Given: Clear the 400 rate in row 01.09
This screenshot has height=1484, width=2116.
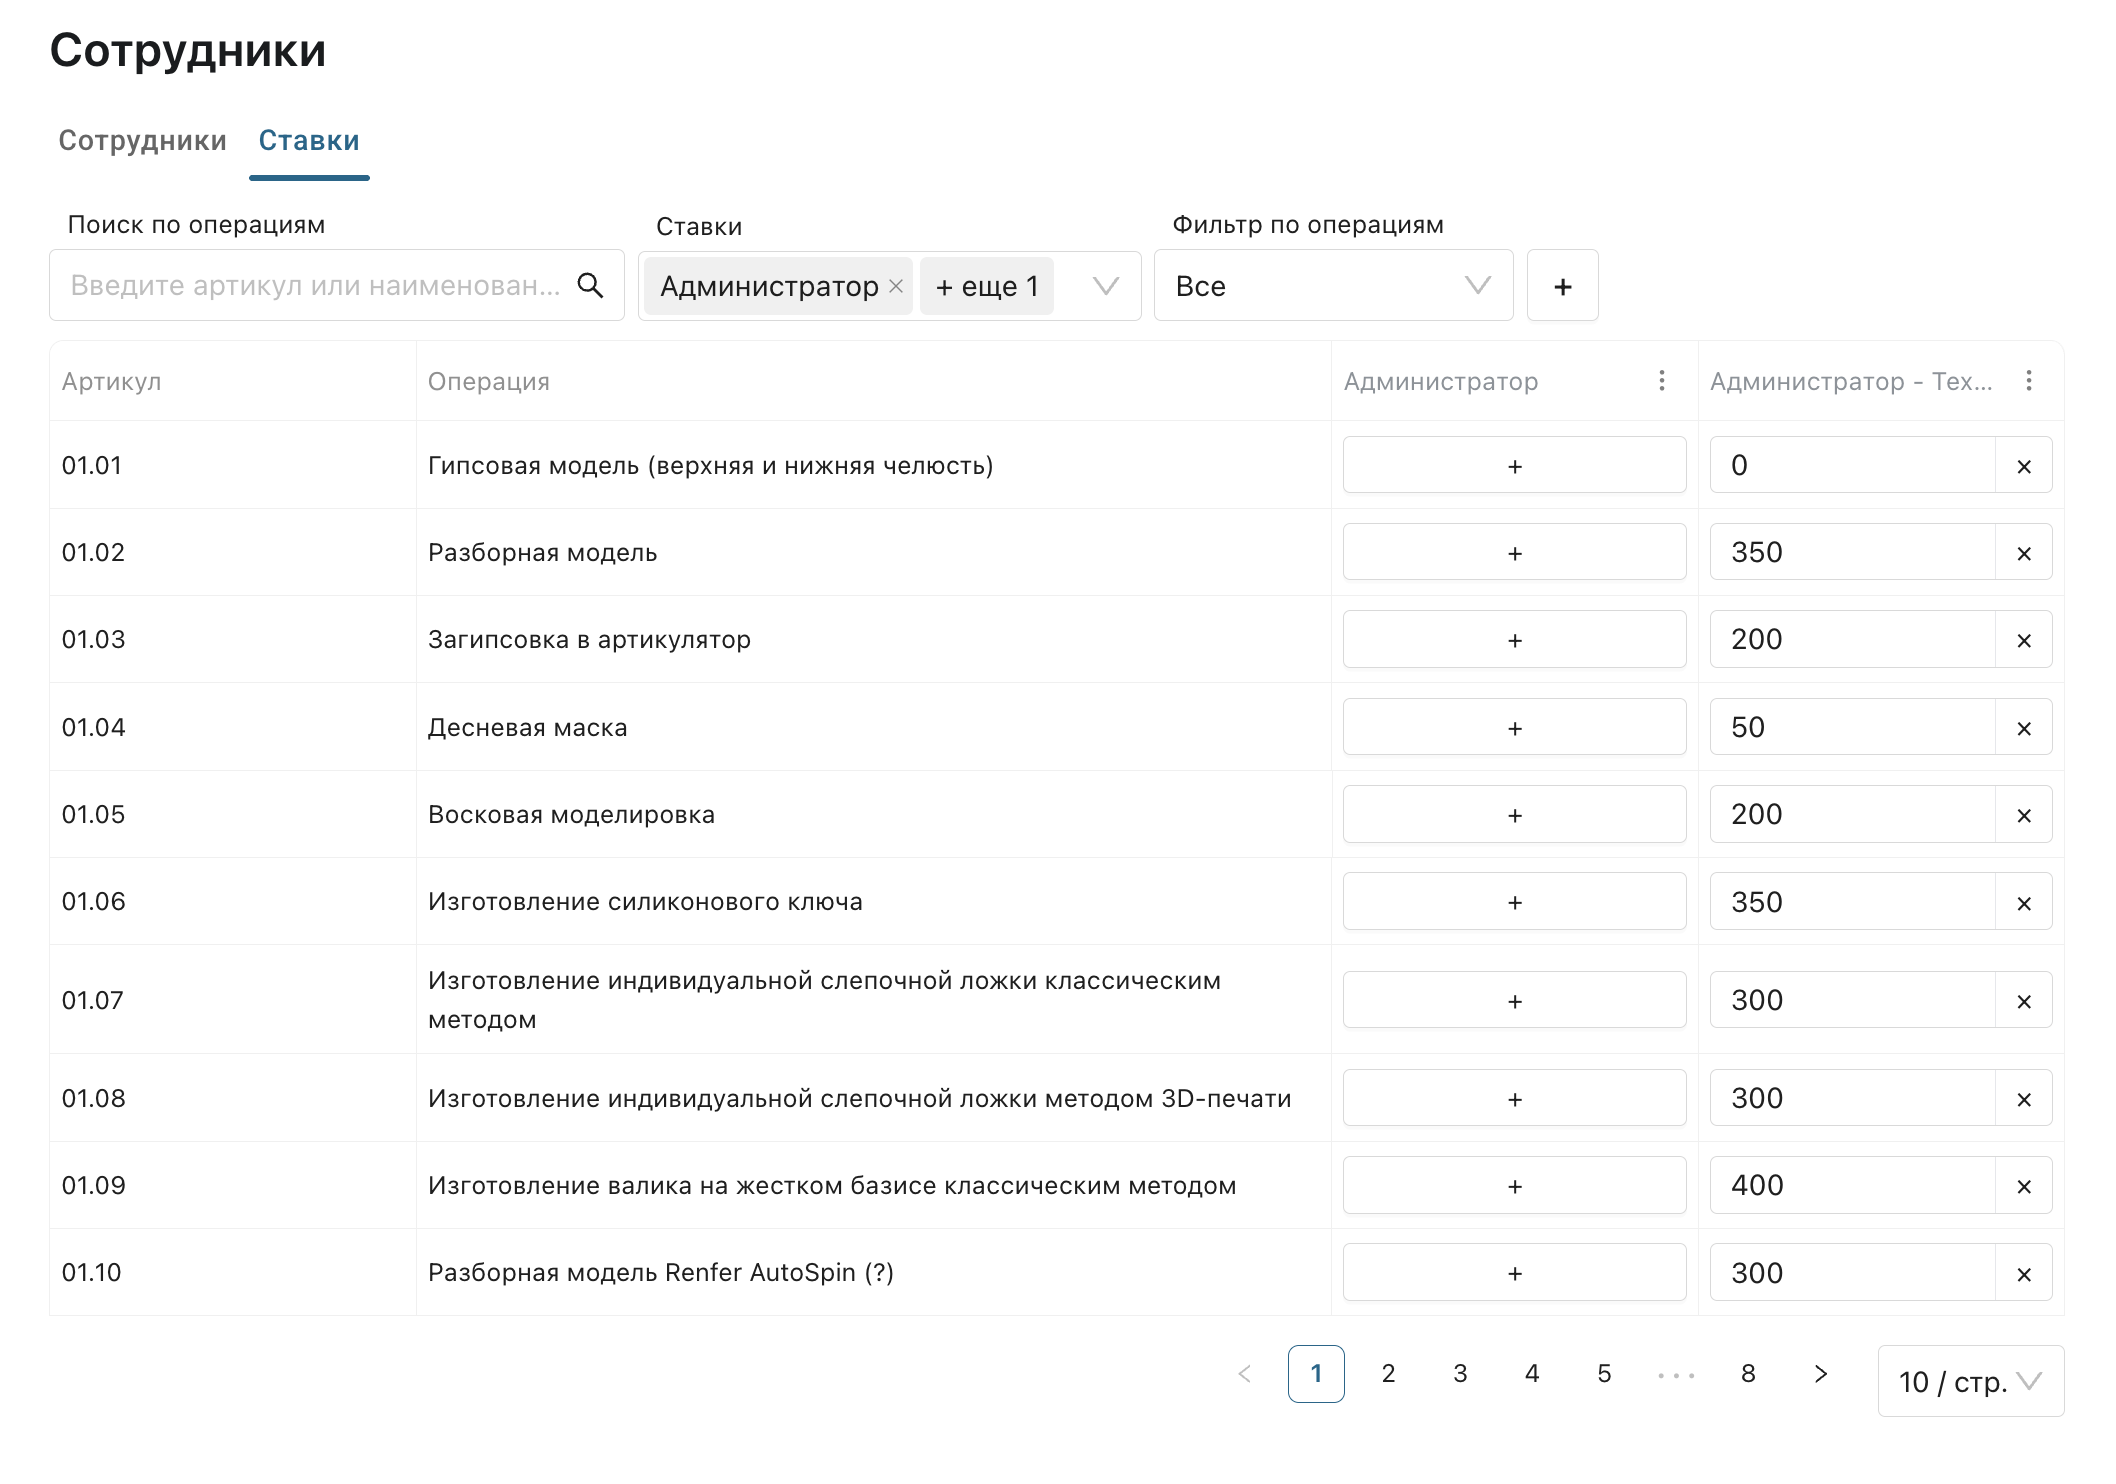Looking at the screenshot, I should (2023, 1186).
